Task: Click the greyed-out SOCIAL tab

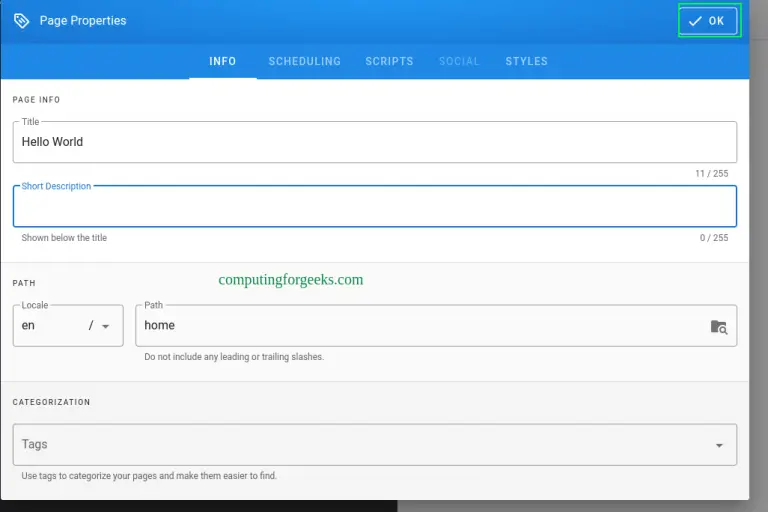Action: point(459,61)
